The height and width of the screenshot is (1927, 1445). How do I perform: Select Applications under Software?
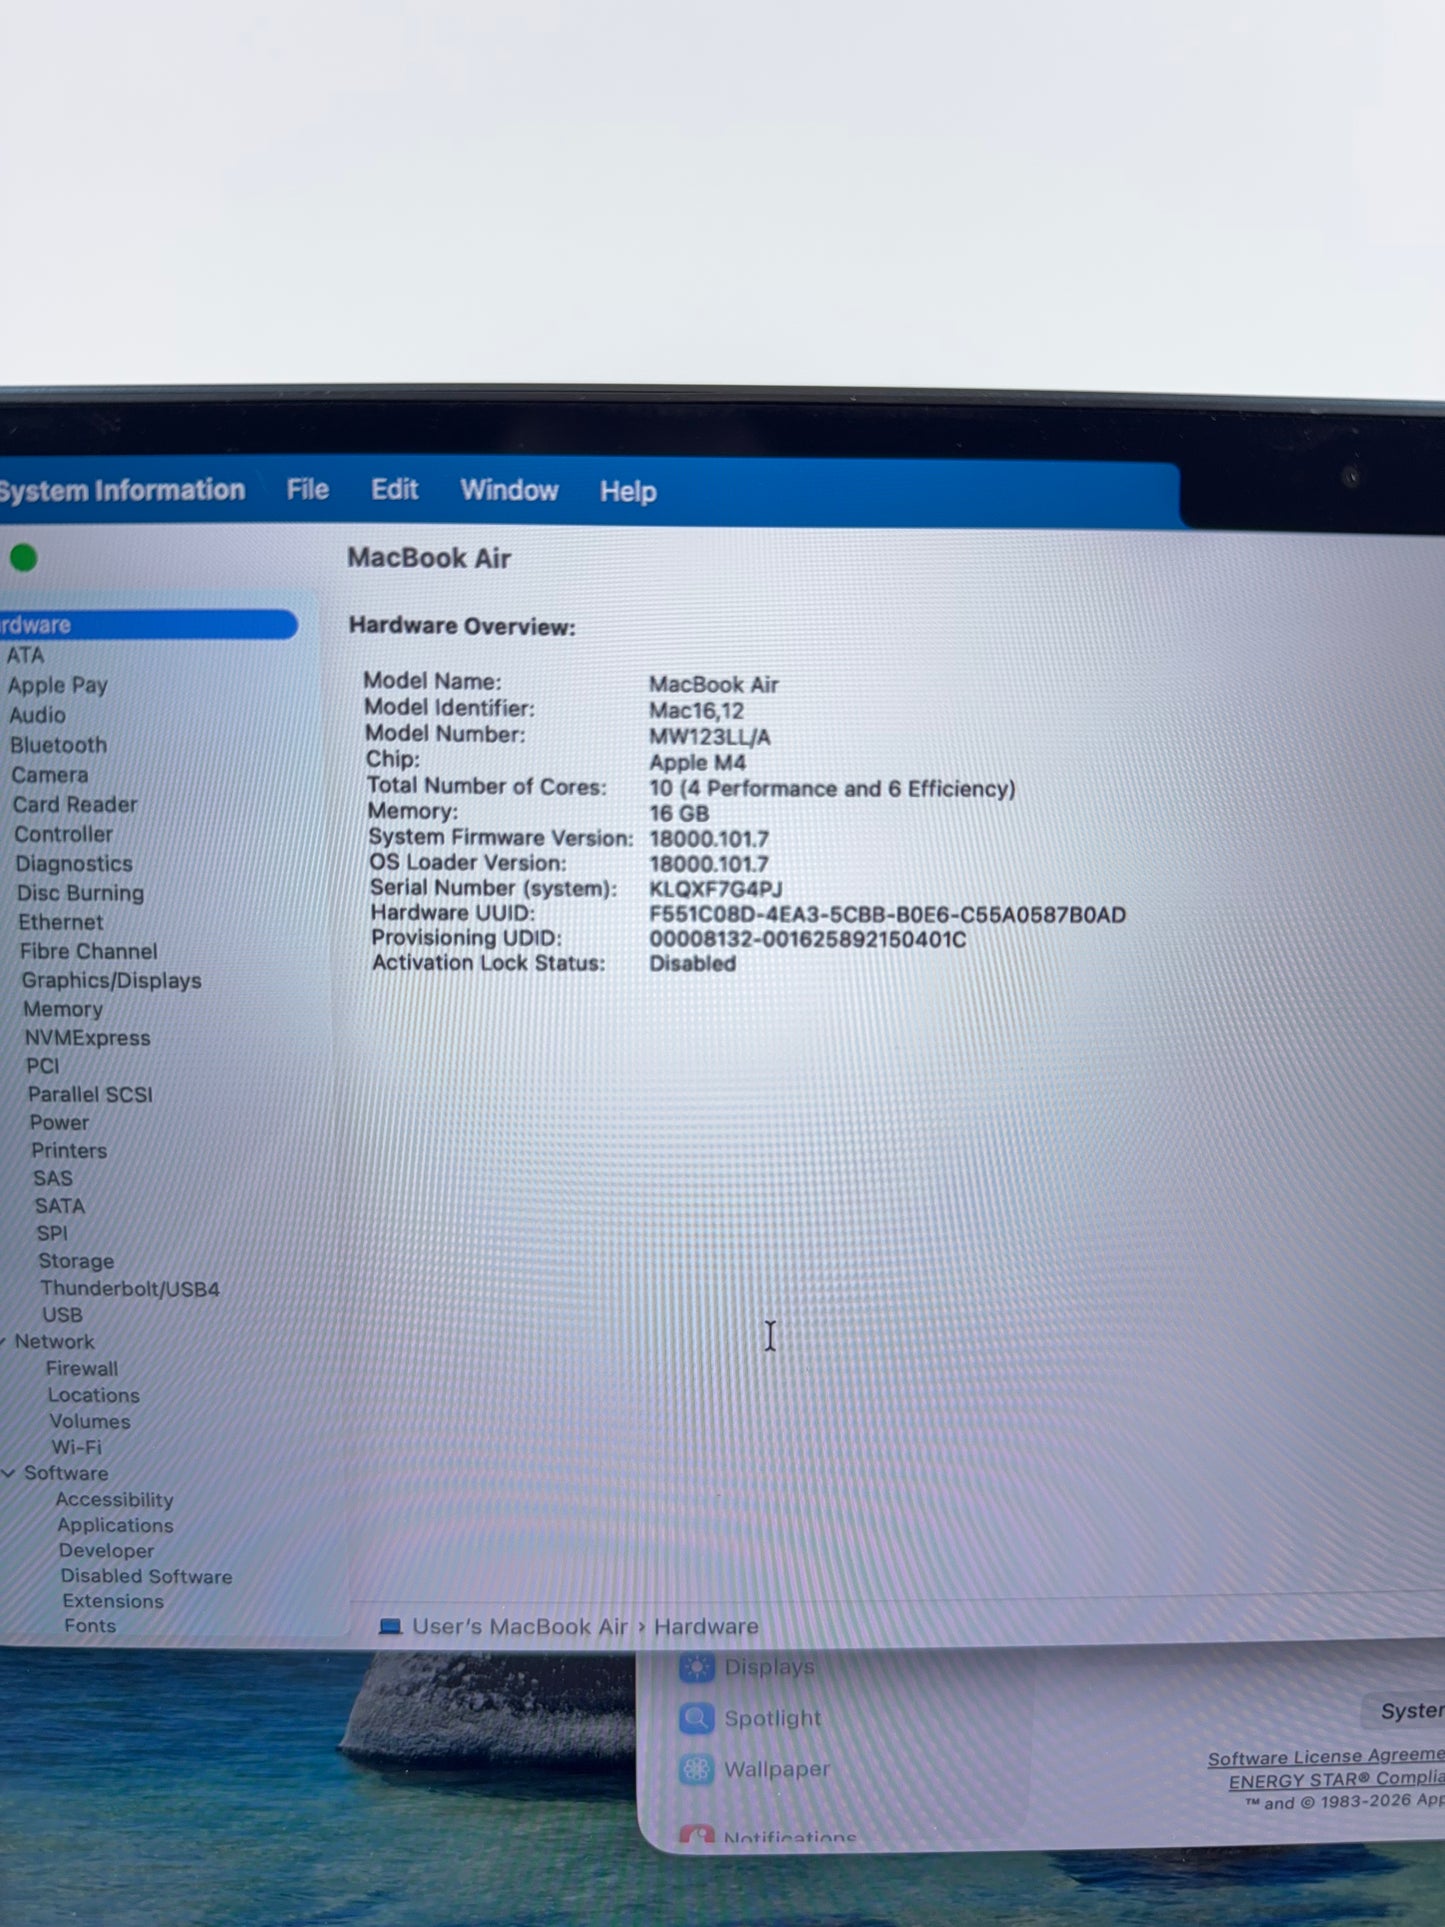(x=115, y=1525)
